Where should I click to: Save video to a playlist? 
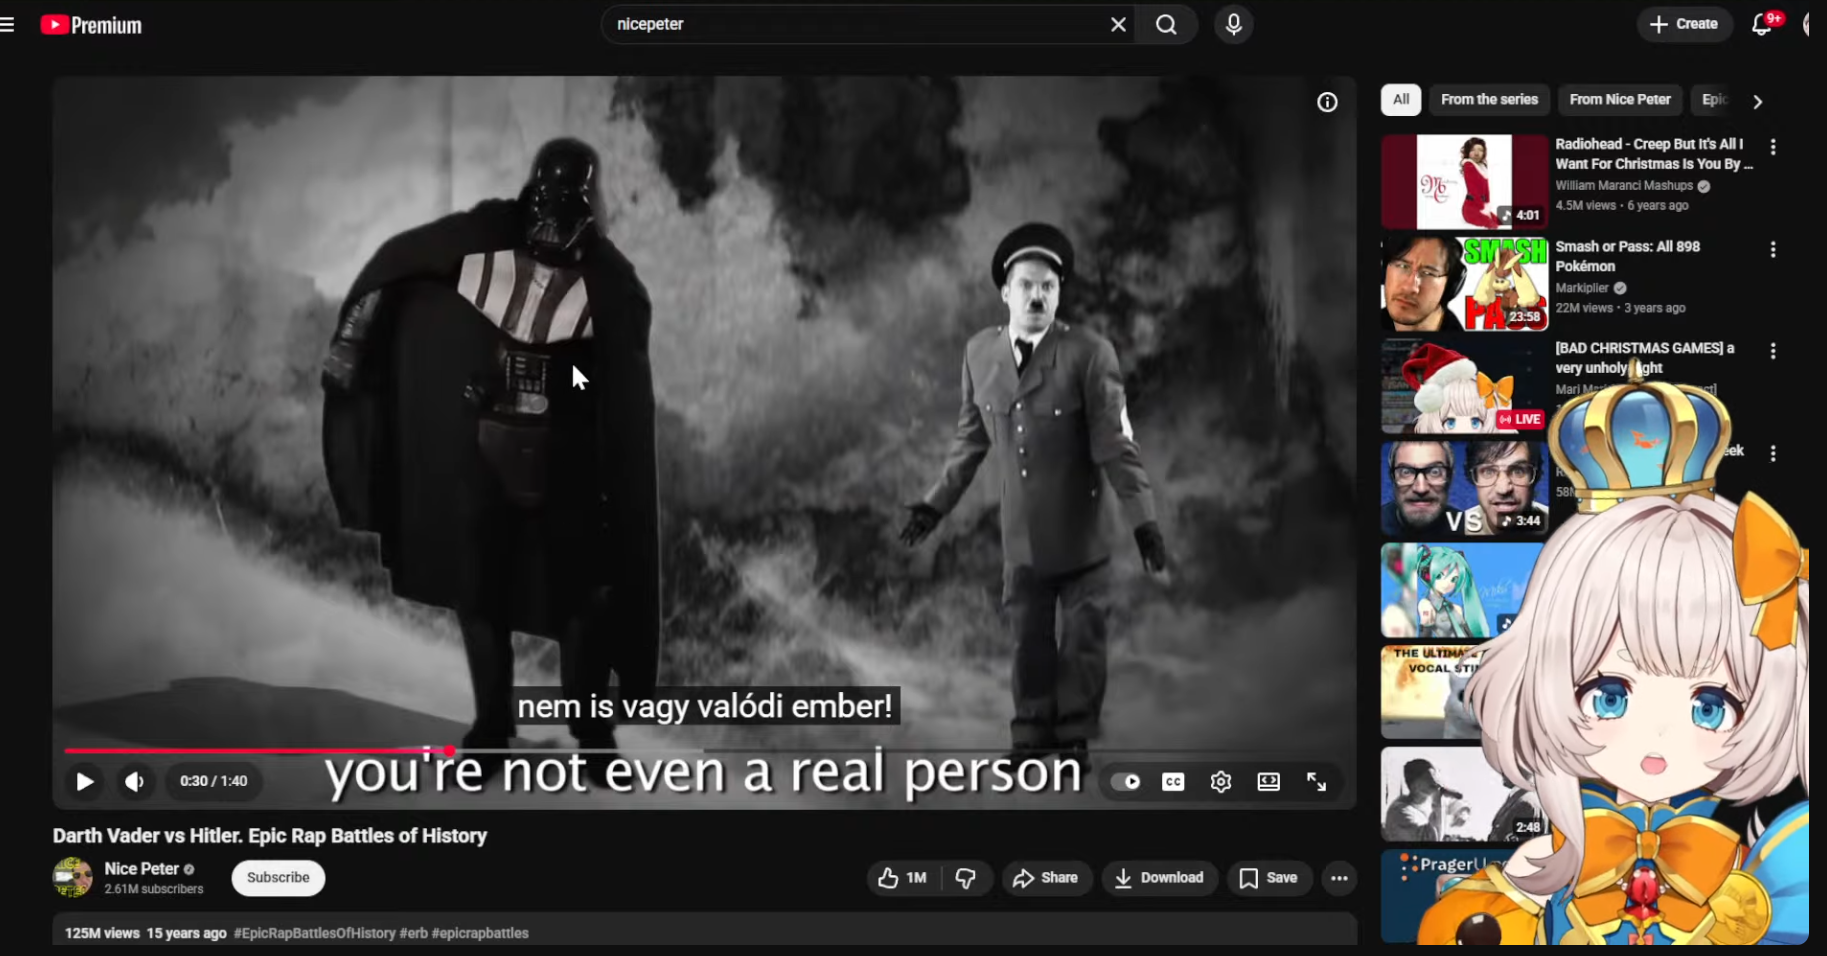(1269, 878)
